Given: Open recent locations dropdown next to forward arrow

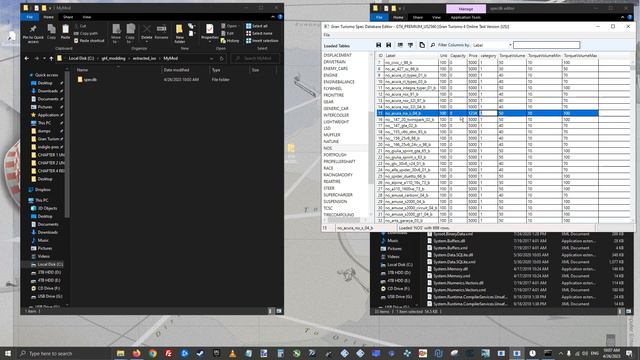Looking at the screenshot, I should [x=44, y=58].
